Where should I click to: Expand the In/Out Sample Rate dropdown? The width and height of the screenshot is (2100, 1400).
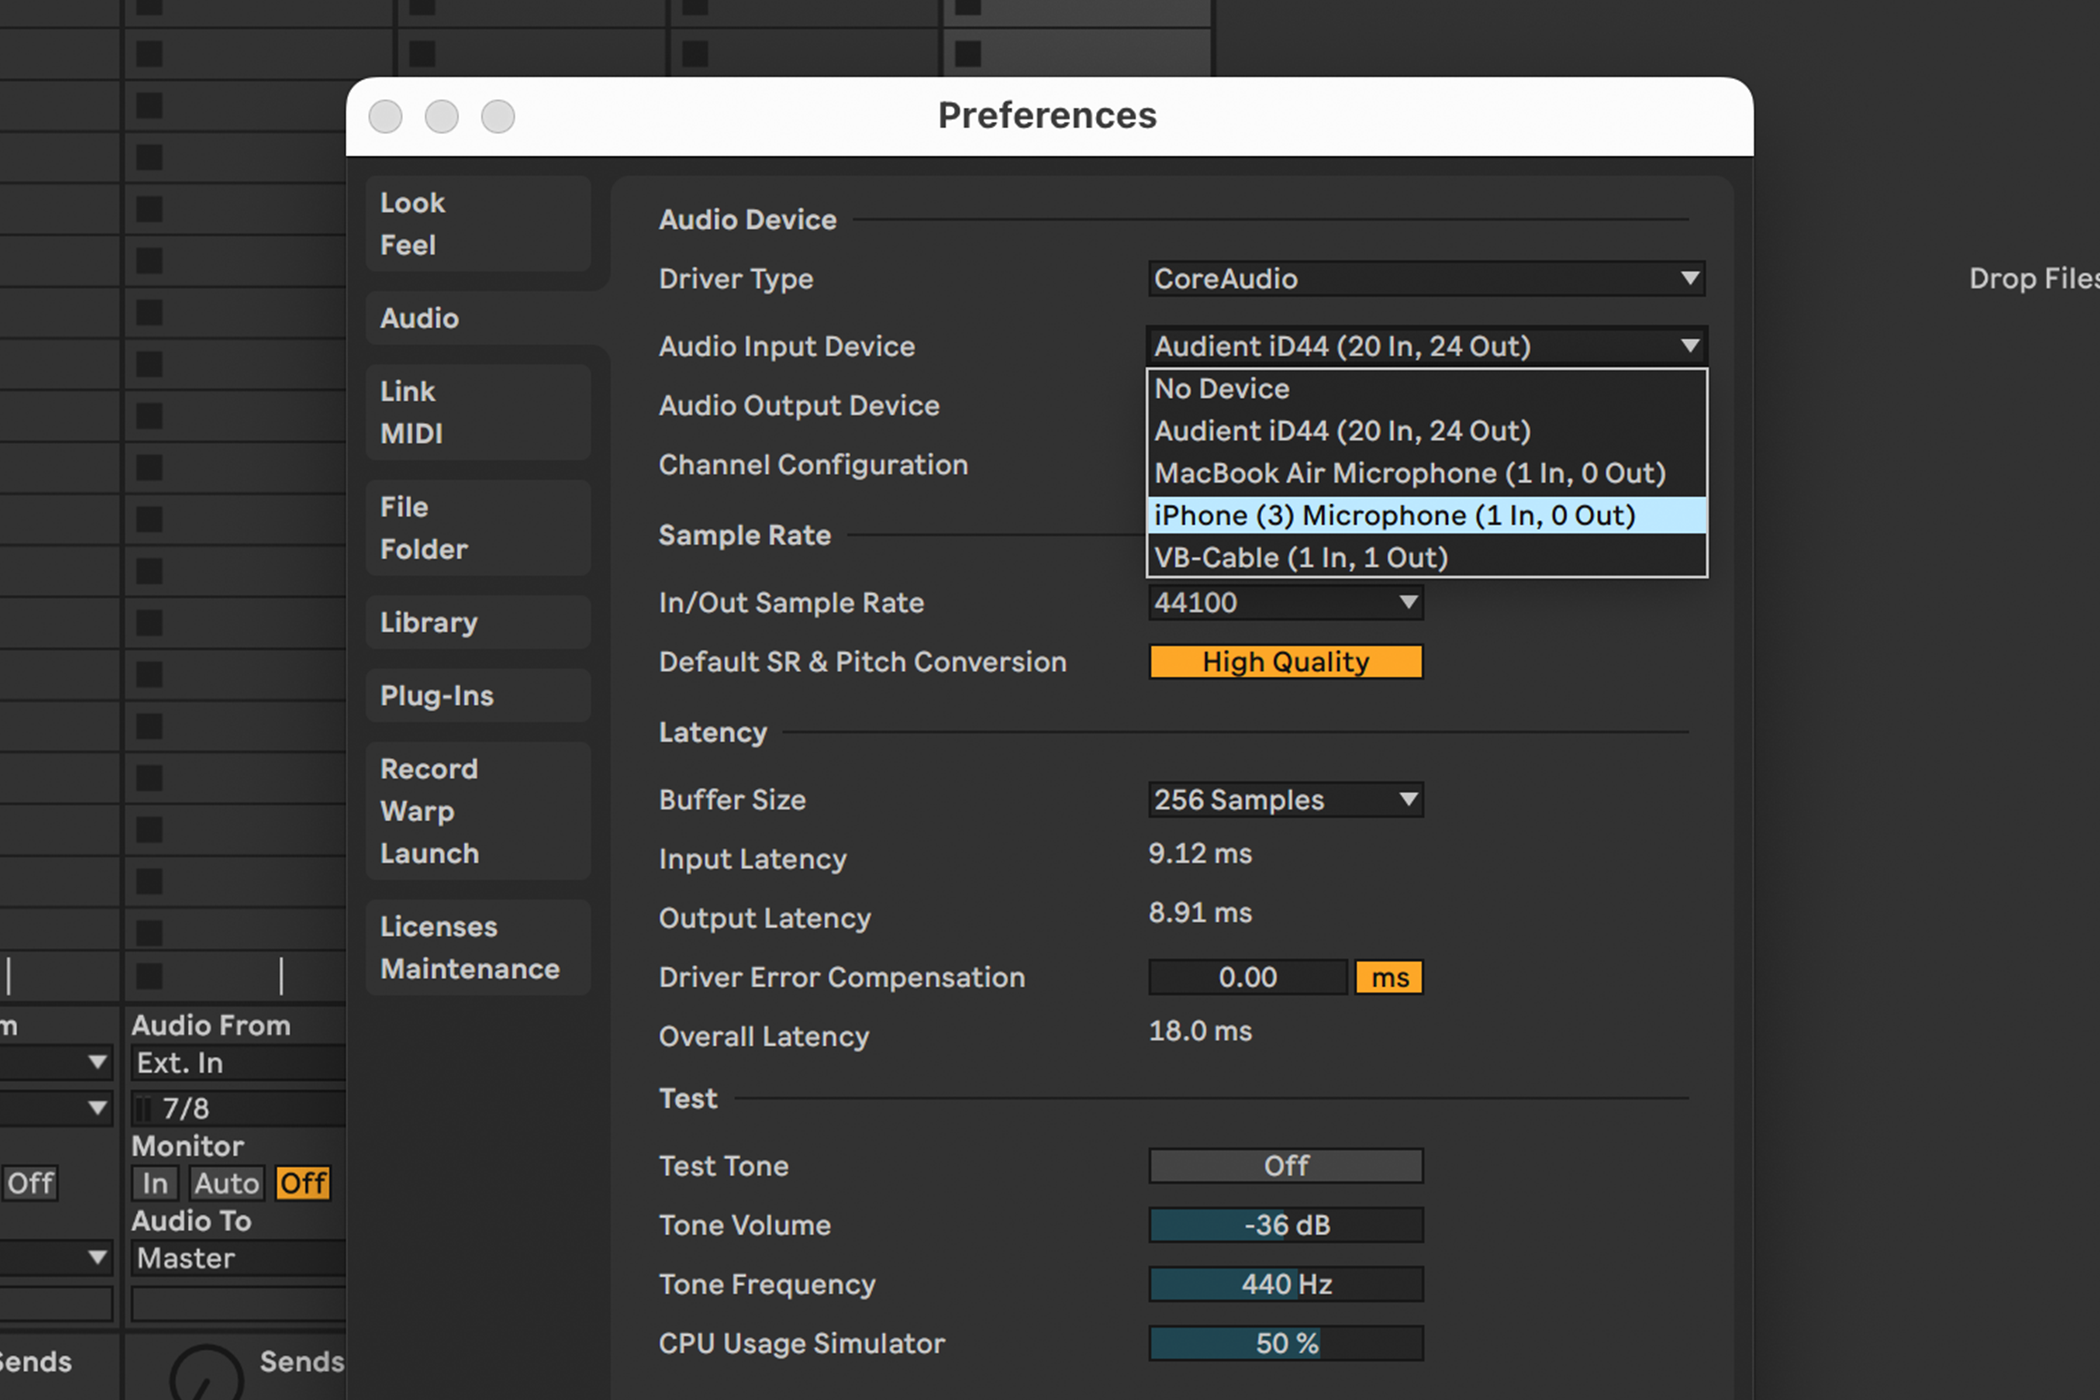(x=1285, y=603)
